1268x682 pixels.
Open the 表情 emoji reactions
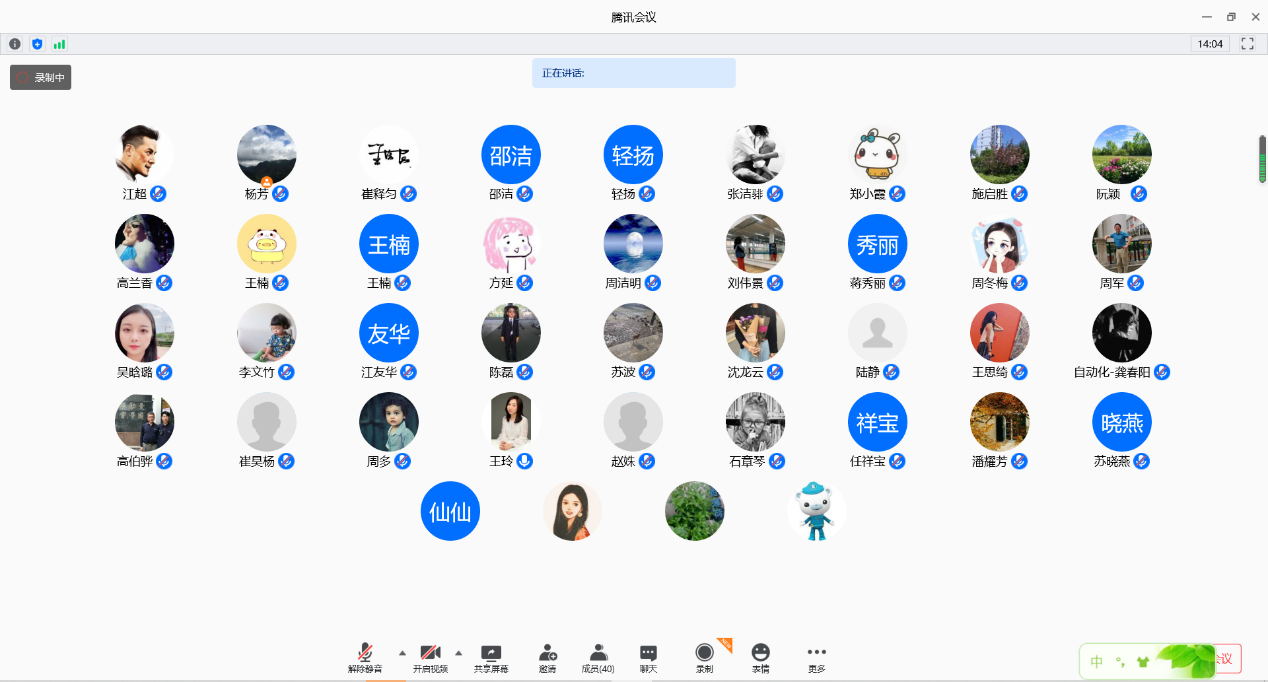(x=761, y=657)
